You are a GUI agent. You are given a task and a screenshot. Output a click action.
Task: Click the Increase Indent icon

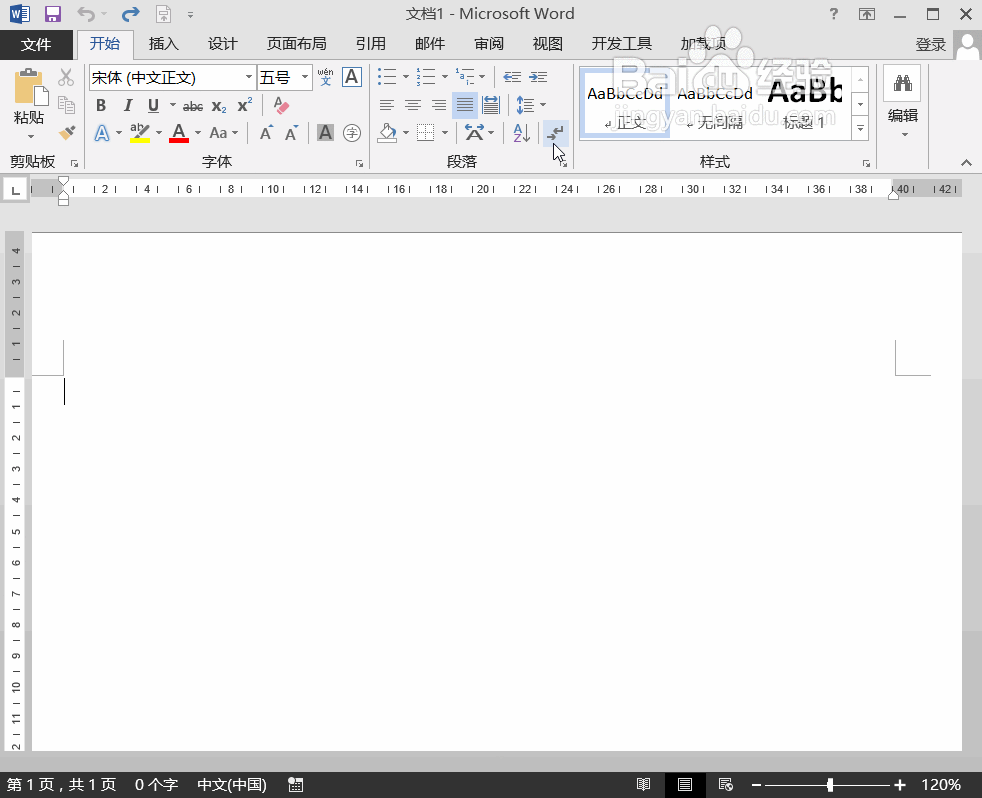click(538, 77)
